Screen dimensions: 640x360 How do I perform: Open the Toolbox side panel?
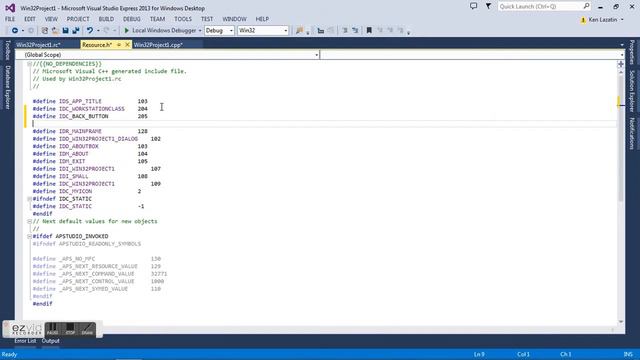click(7, 50)
